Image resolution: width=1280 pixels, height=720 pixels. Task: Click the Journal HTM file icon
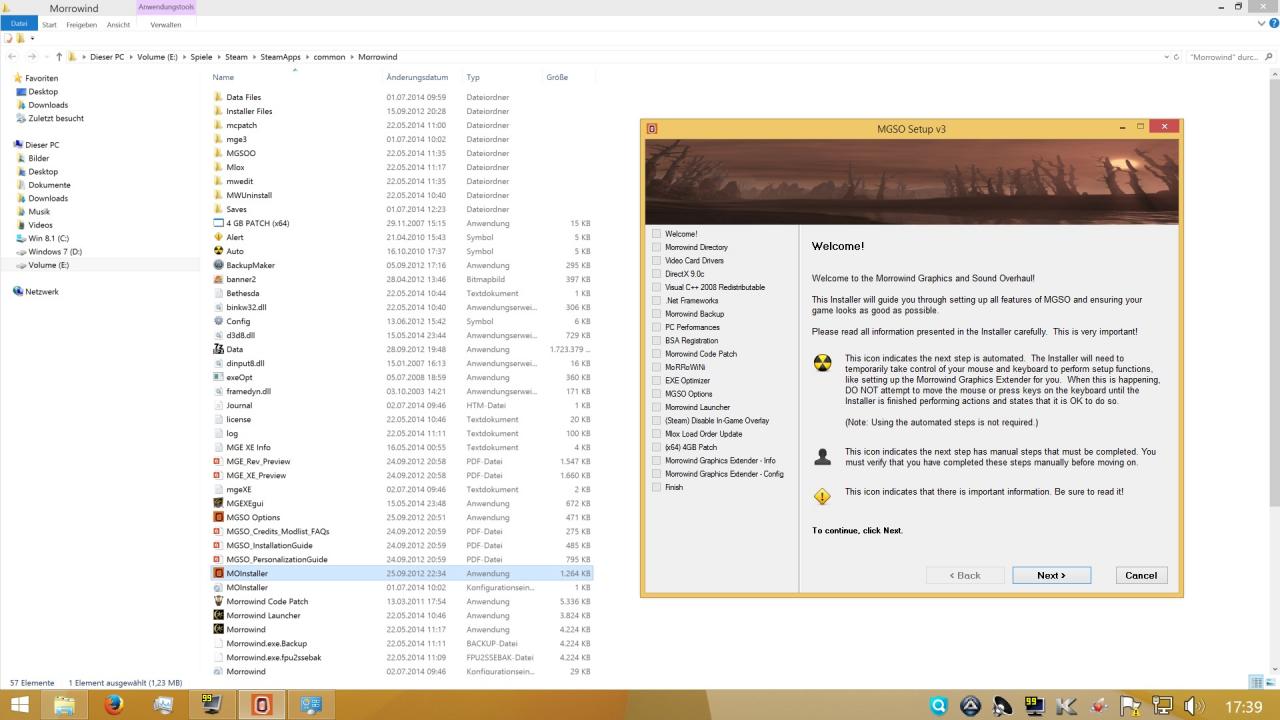(218, 406)
